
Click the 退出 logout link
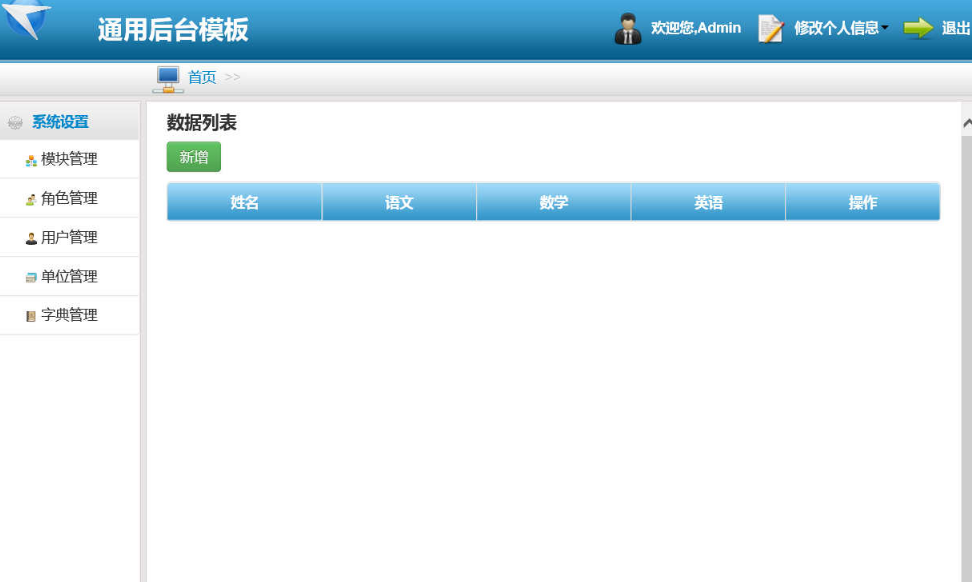pos(955,29)
